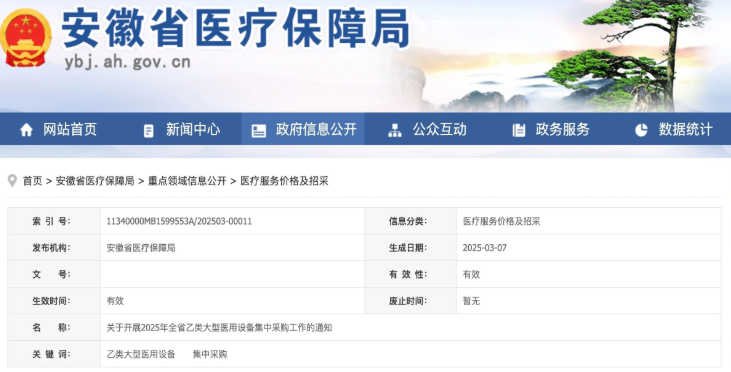Click the document icon beside 新闻中心
The height and width of the screenshot is (372, 731).
coord(148,131)
